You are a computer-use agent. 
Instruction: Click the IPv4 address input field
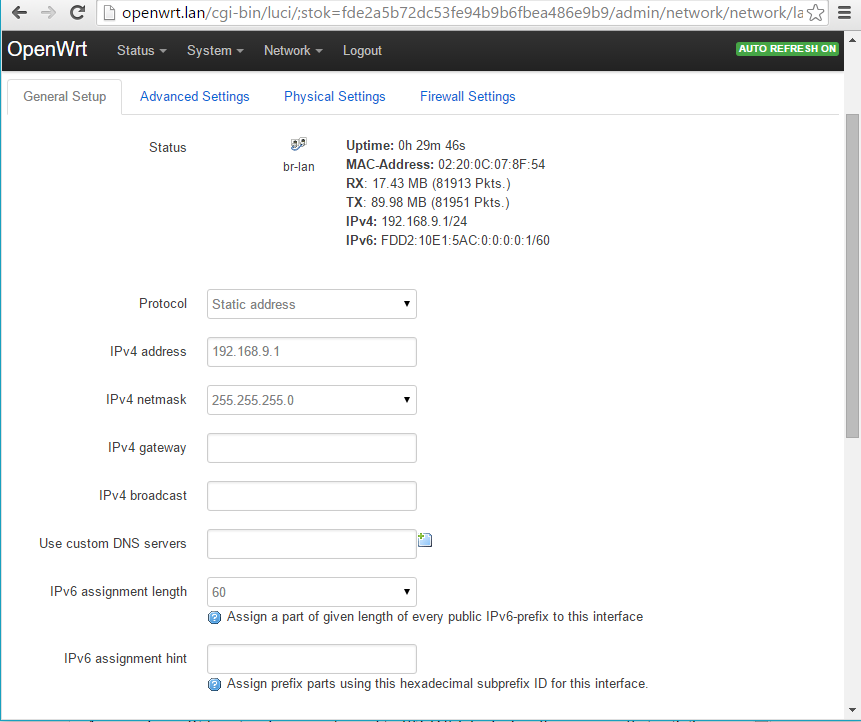[311, 352]
